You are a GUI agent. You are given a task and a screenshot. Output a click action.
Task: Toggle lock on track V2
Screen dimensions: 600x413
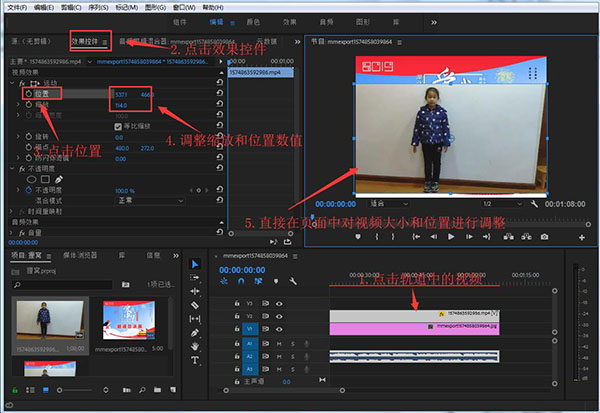[237, 316]
